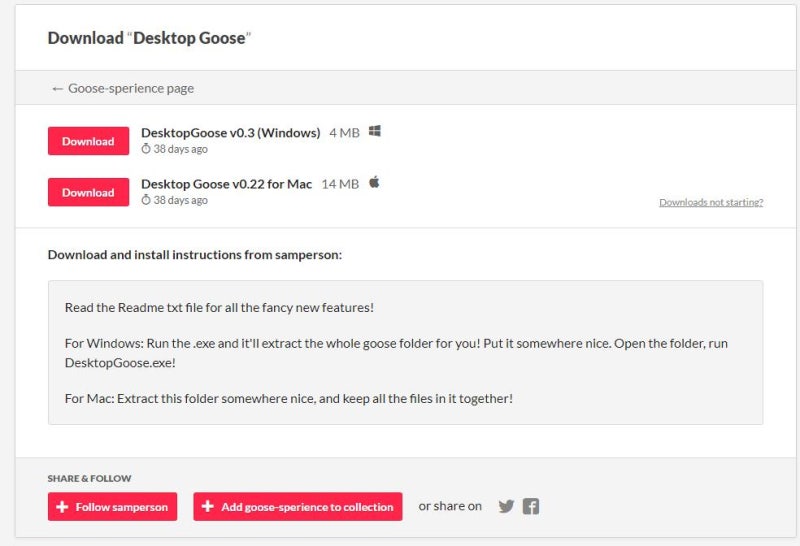The width and height of the screenshot is (800, 546).
Task: Click the back arrow before Goose-sperience page
Action: 57,88
